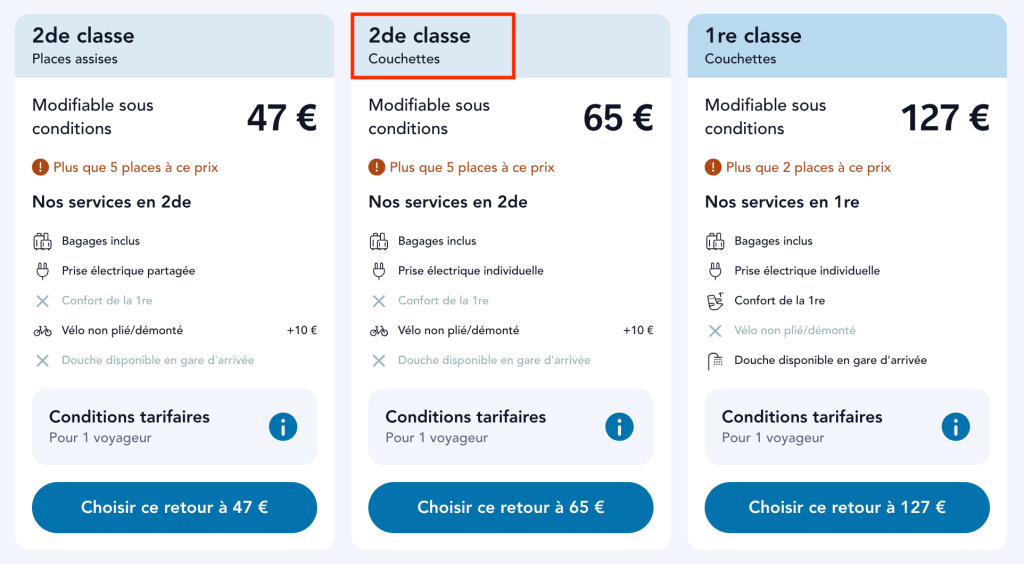The image size is (1024, 564).
Task: Click Confort de la 1re seat icon
Action: click(x=715, y=300)
